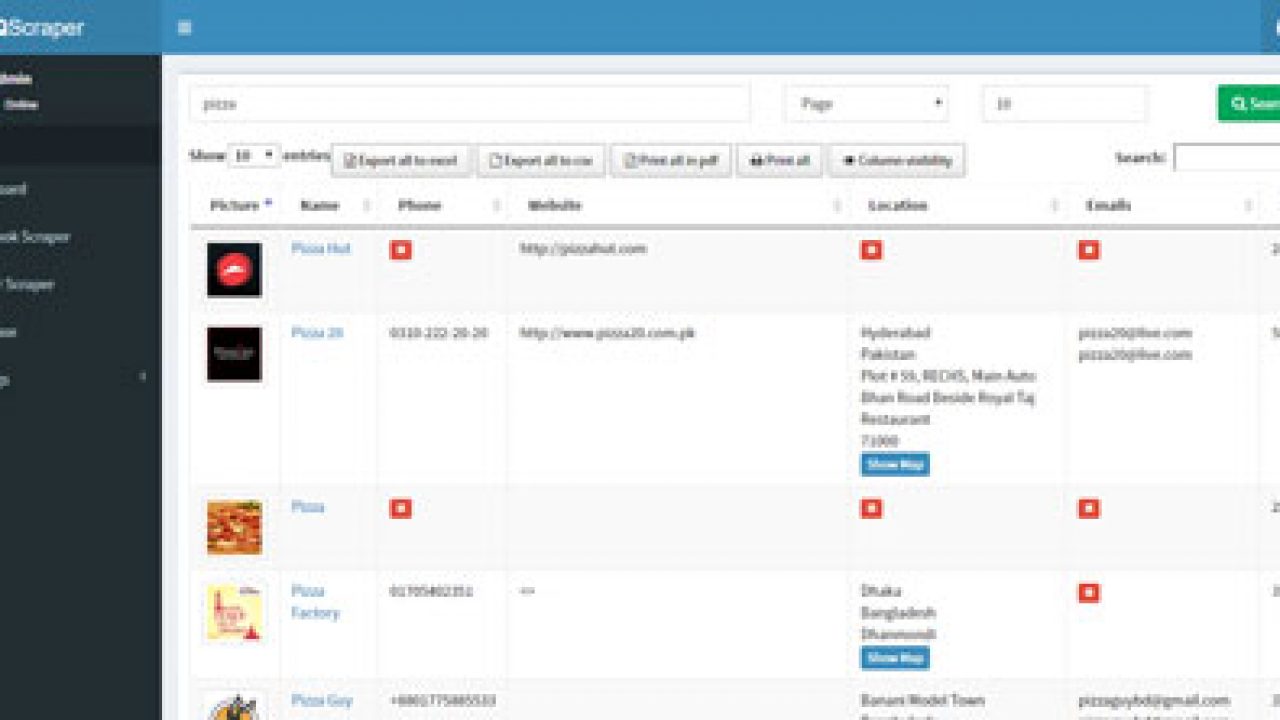Click the pizza20.com.pk website text

click(x=607, y=332)
